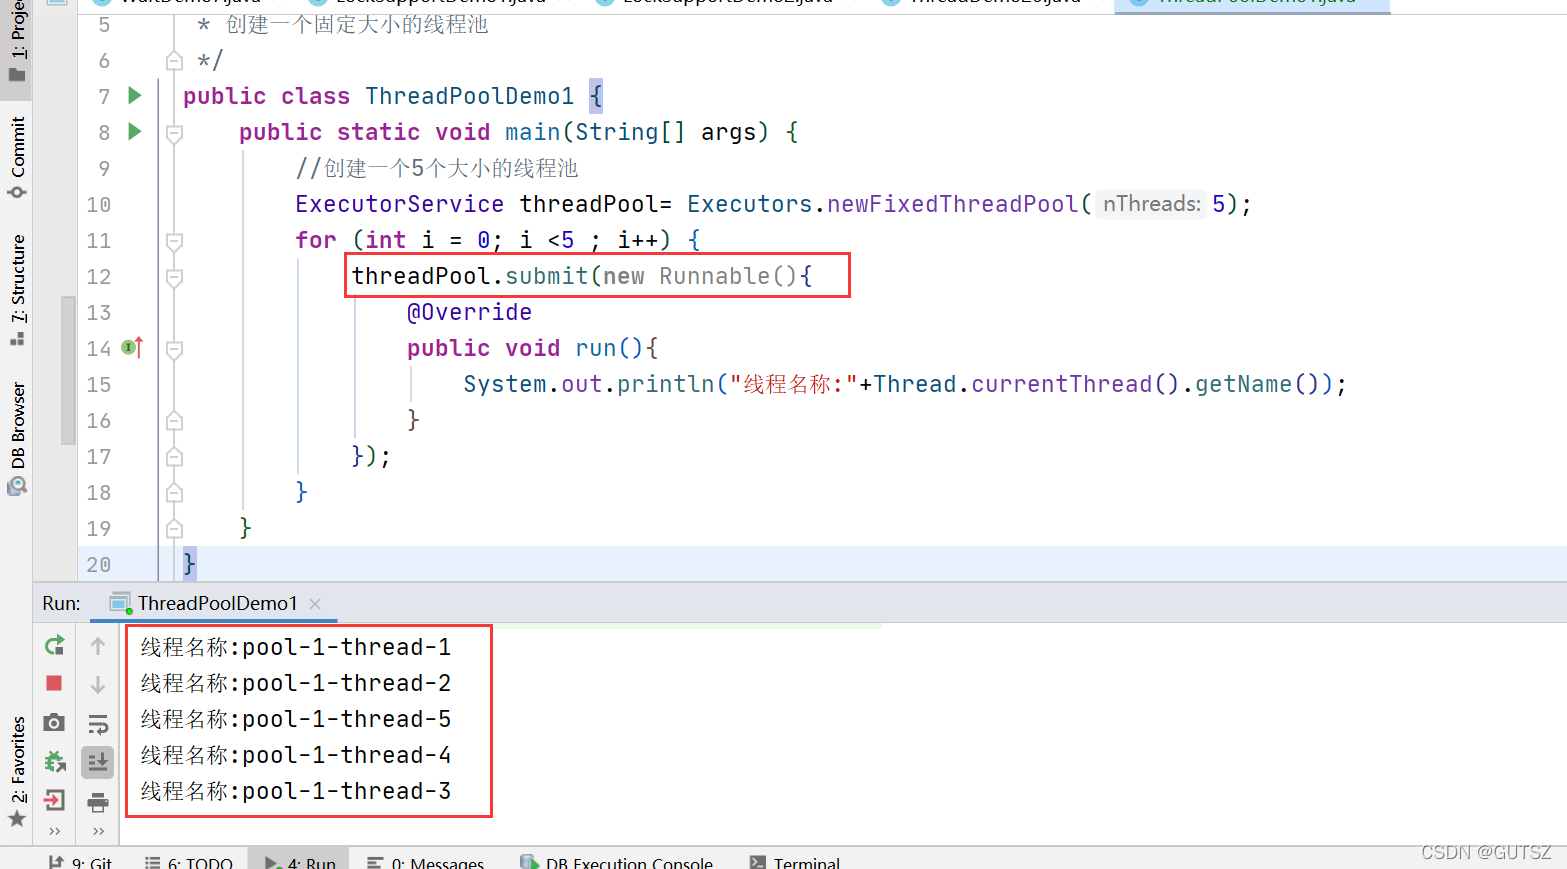Viewport: 1567px width, 869px height.
Task: Toggle the 7: Structure tool window
Action: 17,290
